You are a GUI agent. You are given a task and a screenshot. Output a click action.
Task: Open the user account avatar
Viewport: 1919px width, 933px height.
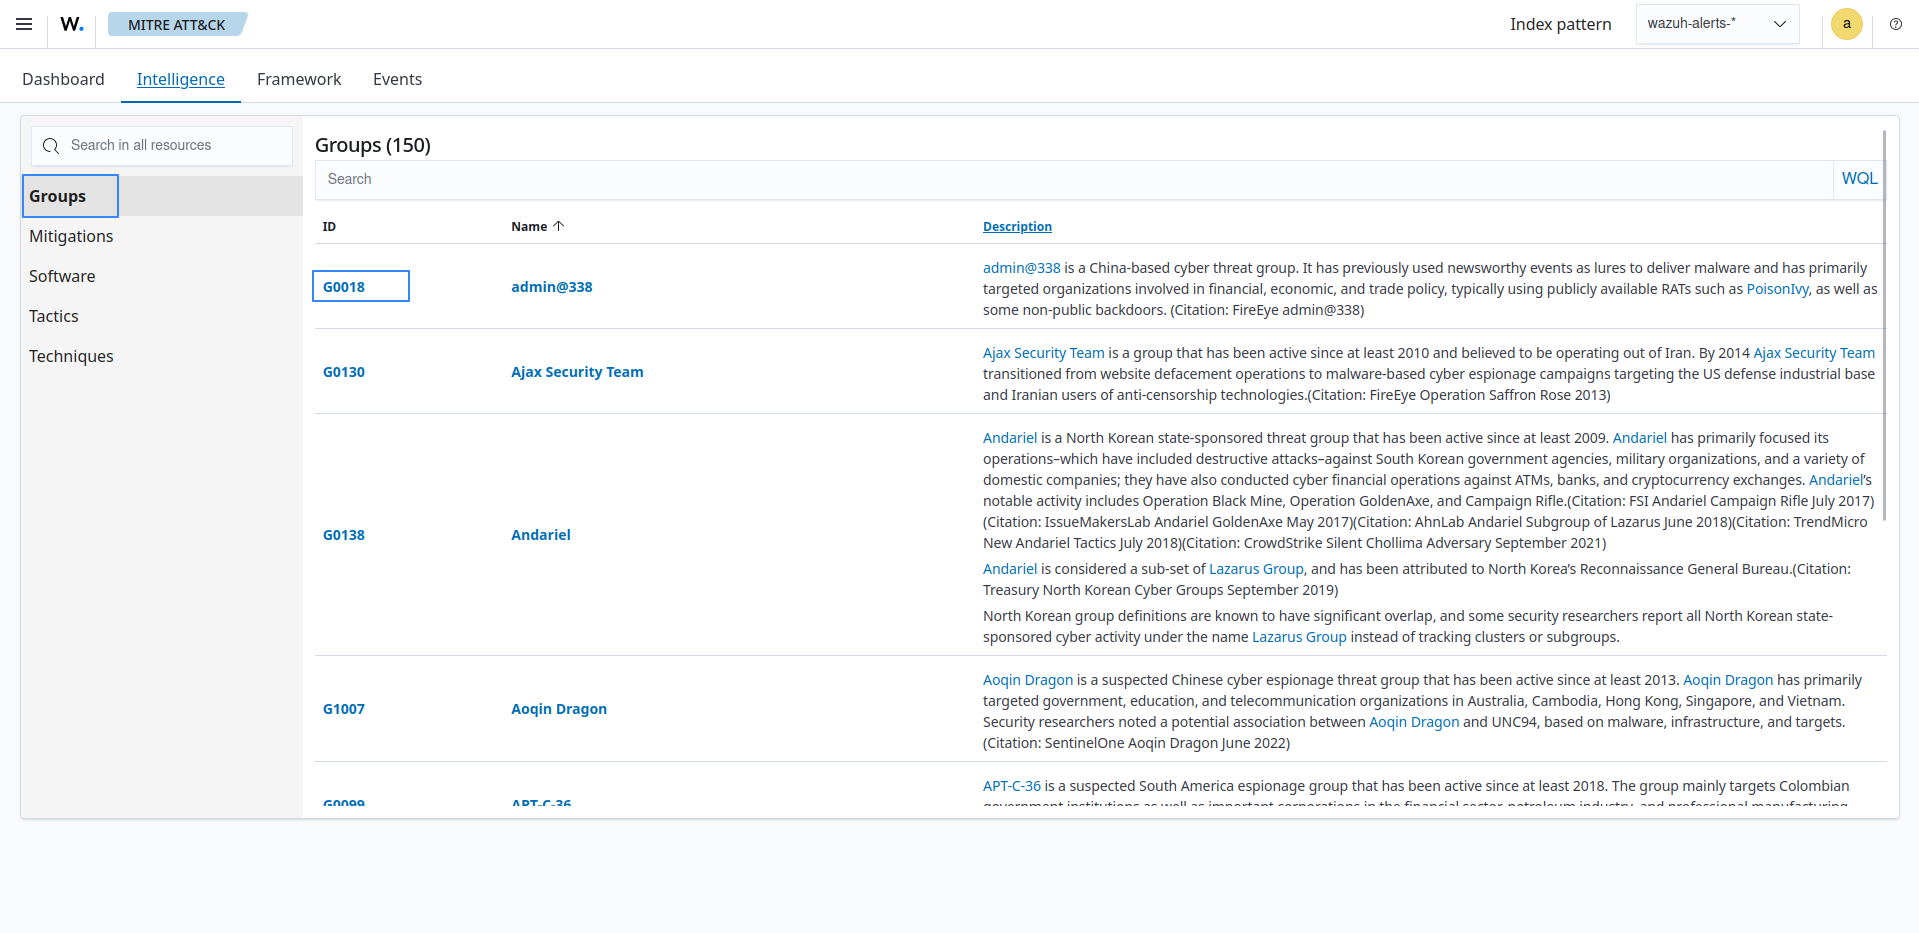[1846, 24]
